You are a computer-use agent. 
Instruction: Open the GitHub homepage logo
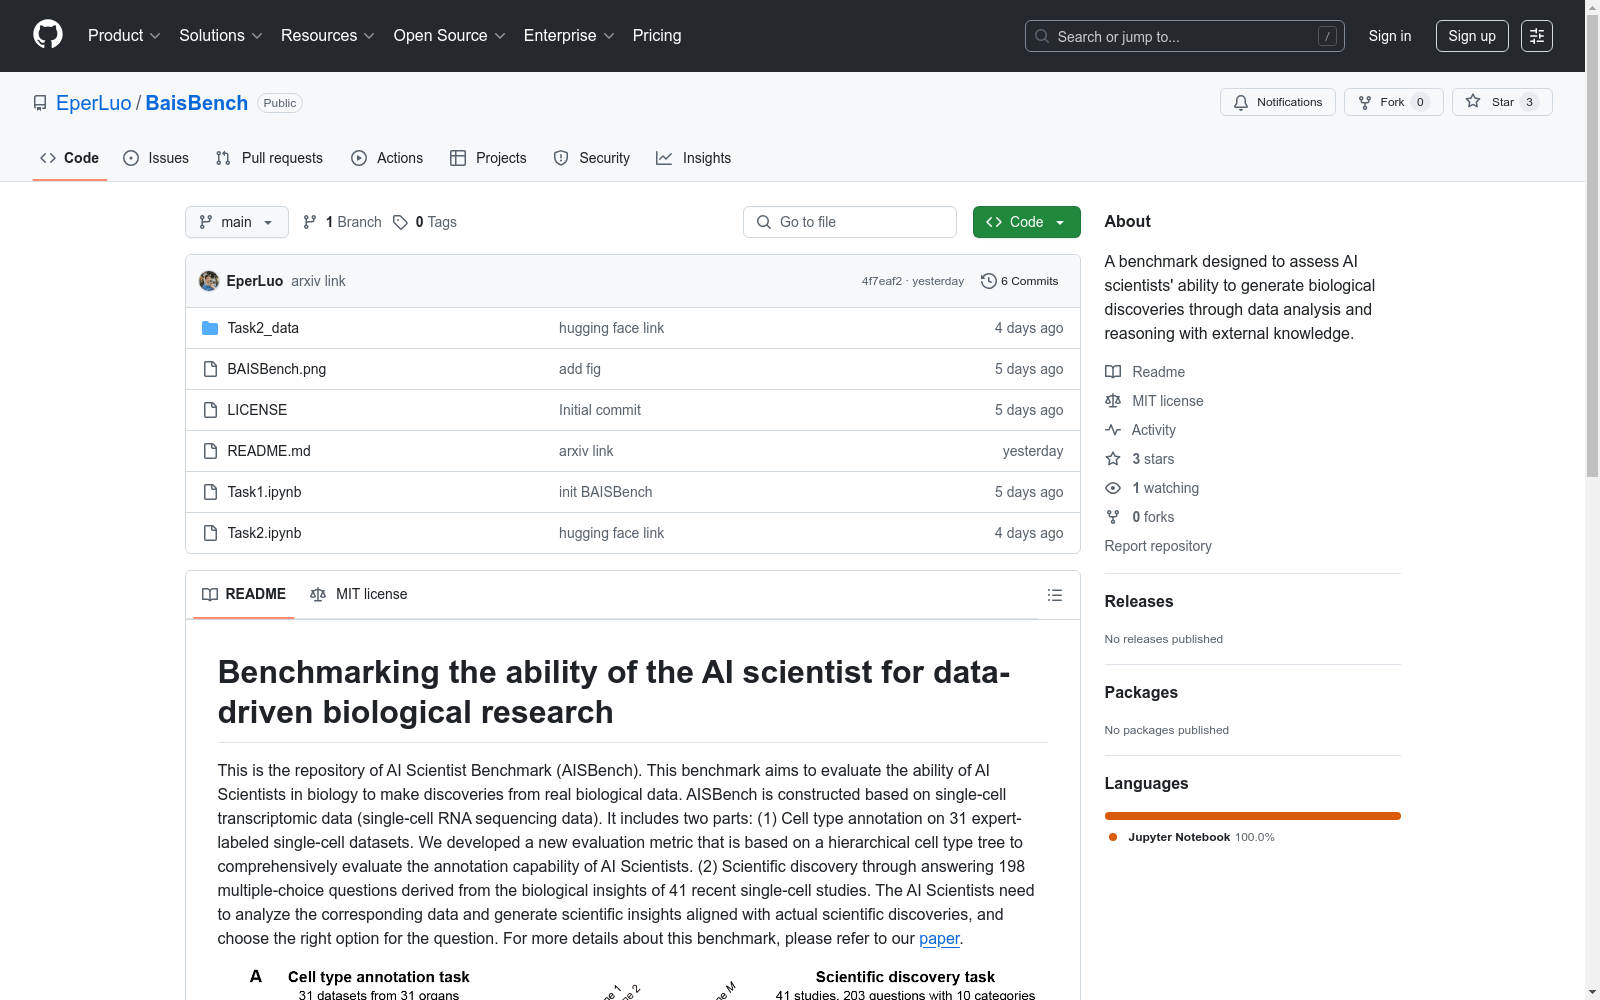pos(48,35)
